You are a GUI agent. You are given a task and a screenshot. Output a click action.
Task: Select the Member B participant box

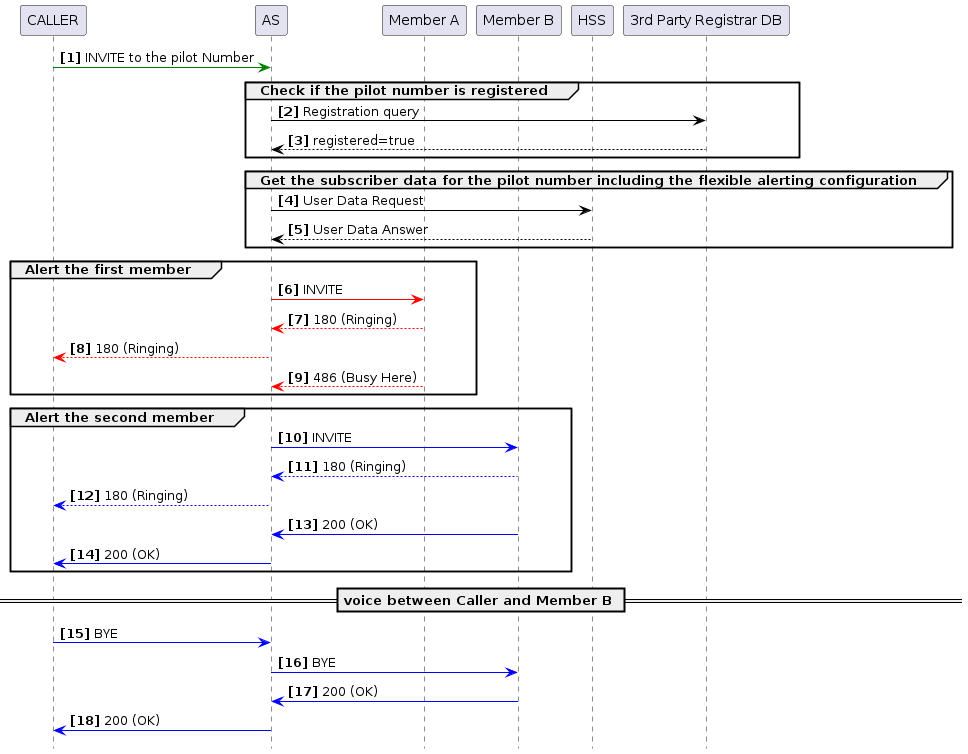pos(518,20)
